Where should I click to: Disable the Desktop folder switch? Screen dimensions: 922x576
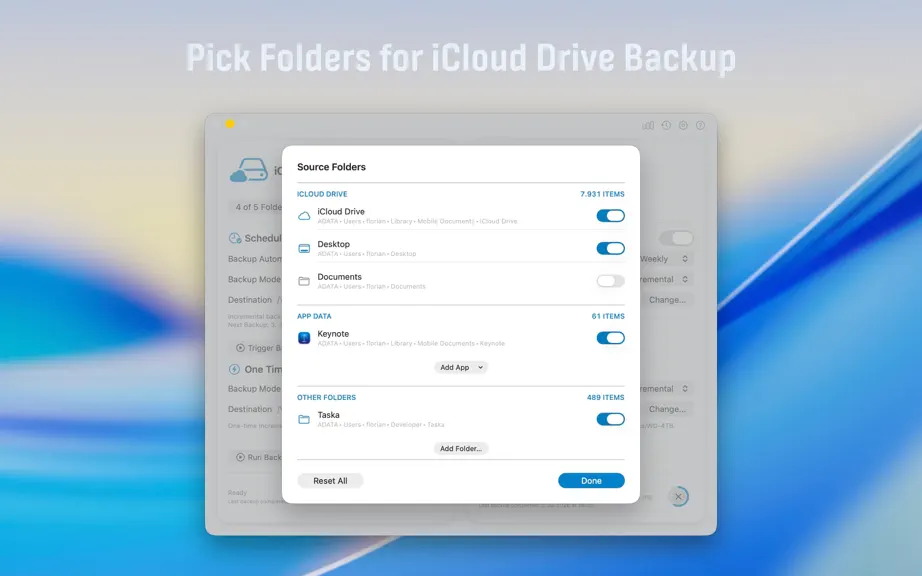610,249
